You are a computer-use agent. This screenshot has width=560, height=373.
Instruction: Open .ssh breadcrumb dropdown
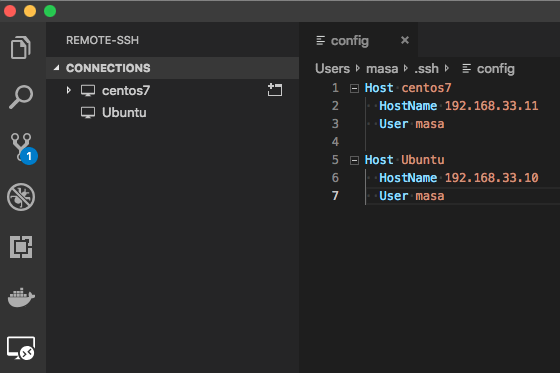click(426, 68)
